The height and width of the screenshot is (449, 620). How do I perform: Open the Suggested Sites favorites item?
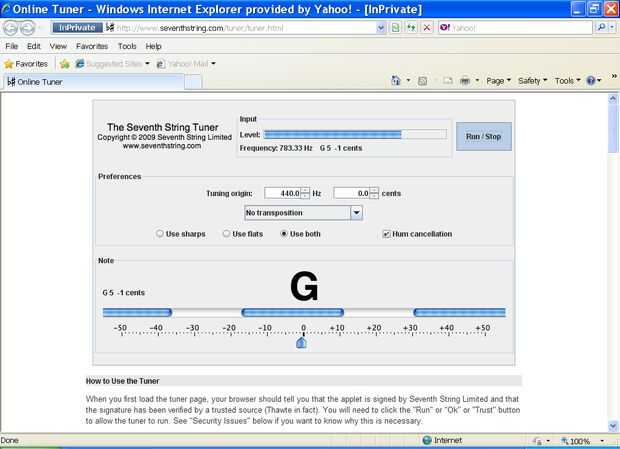click(112, 64)
